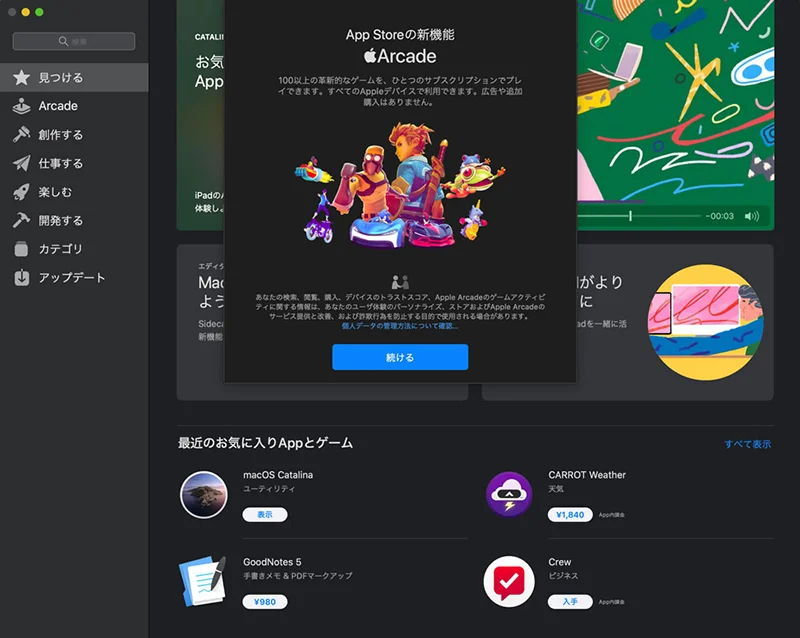
Task: Open 創作する via its paintbrush icon
Action: [21, 135]
